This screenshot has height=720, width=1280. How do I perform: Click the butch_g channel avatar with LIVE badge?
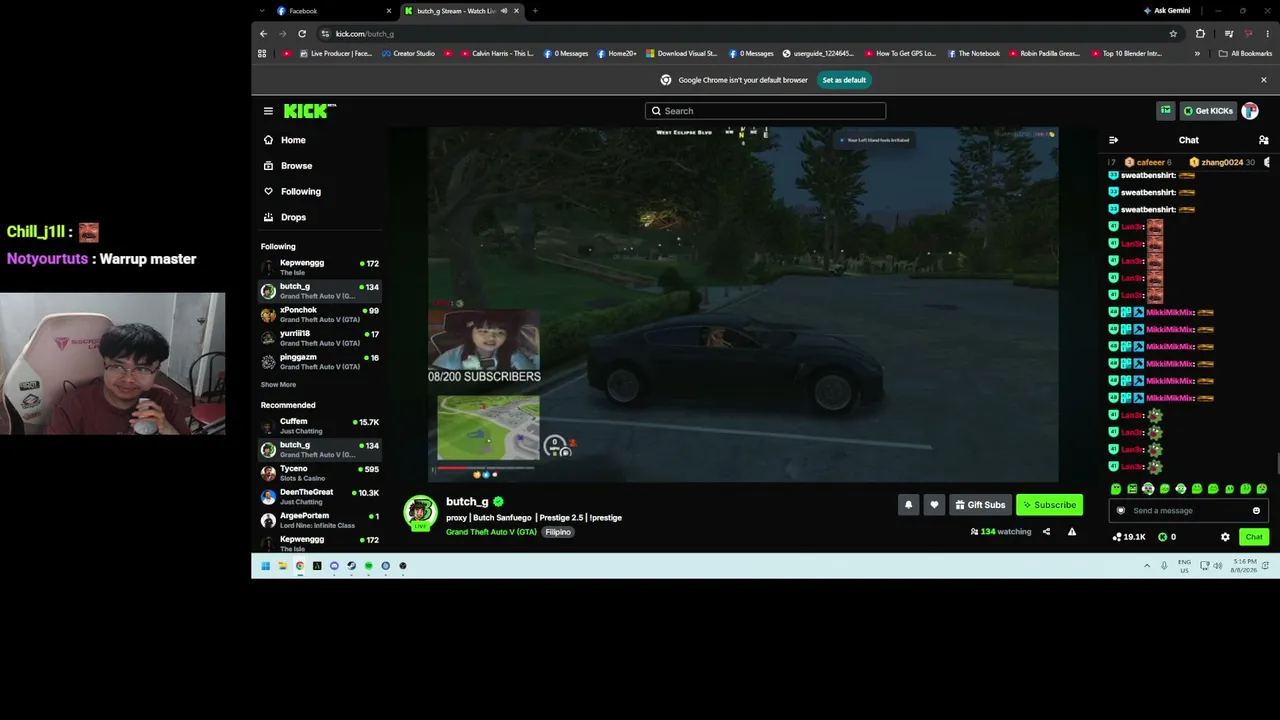[x=420, y=512]
